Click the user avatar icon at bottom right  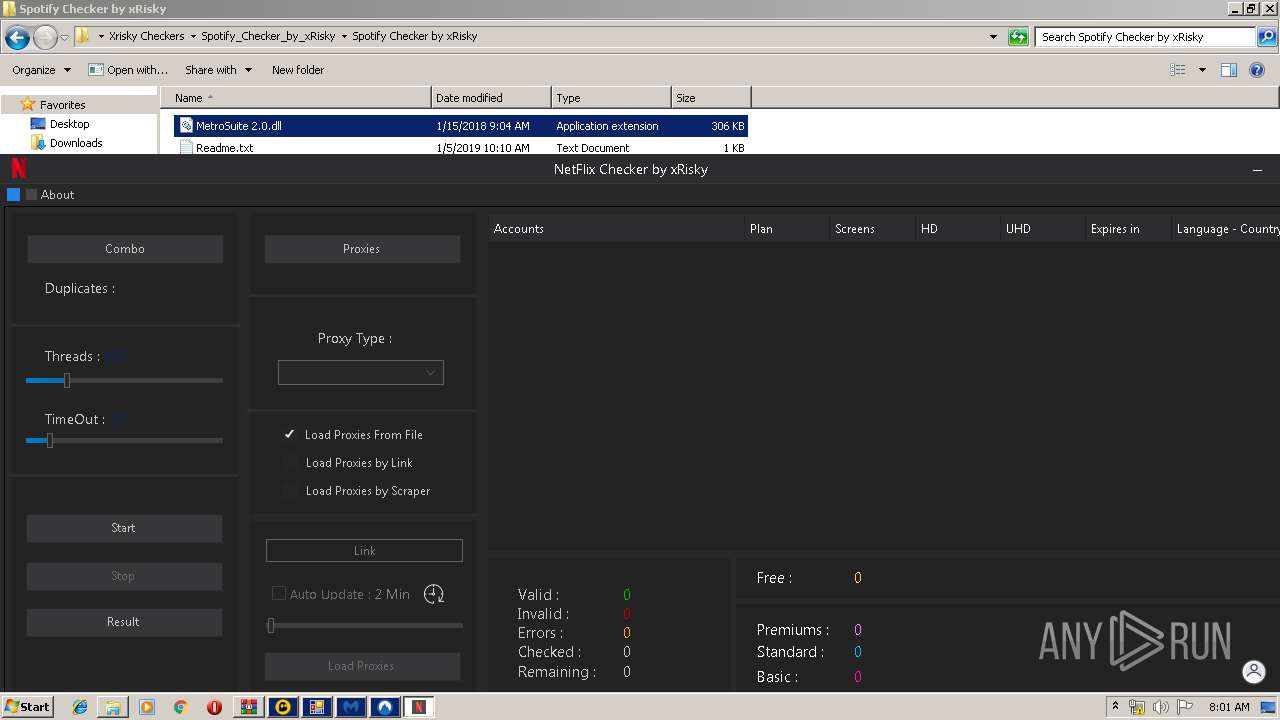tap(1253, 672)
